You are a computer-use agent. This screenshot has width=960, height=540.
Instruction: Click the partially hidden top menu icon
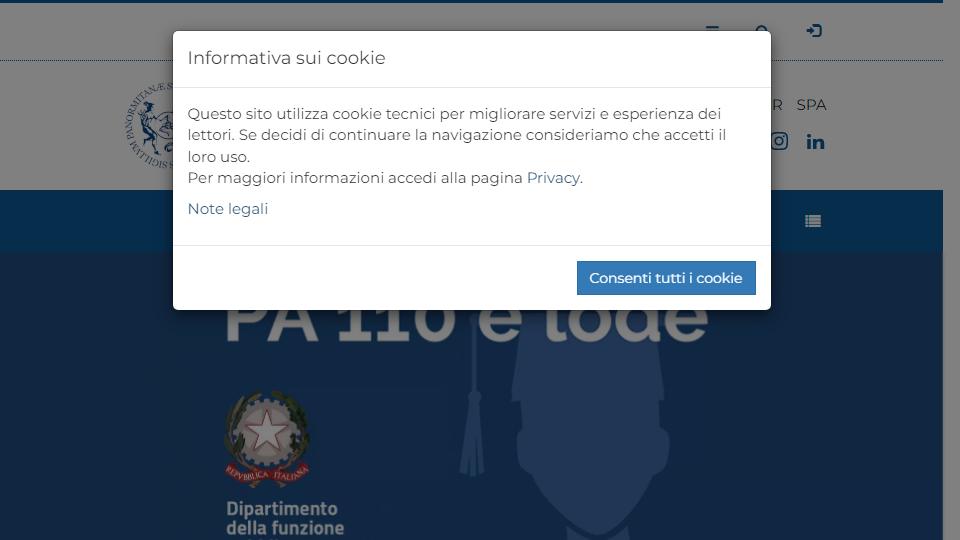click(712, 28)
